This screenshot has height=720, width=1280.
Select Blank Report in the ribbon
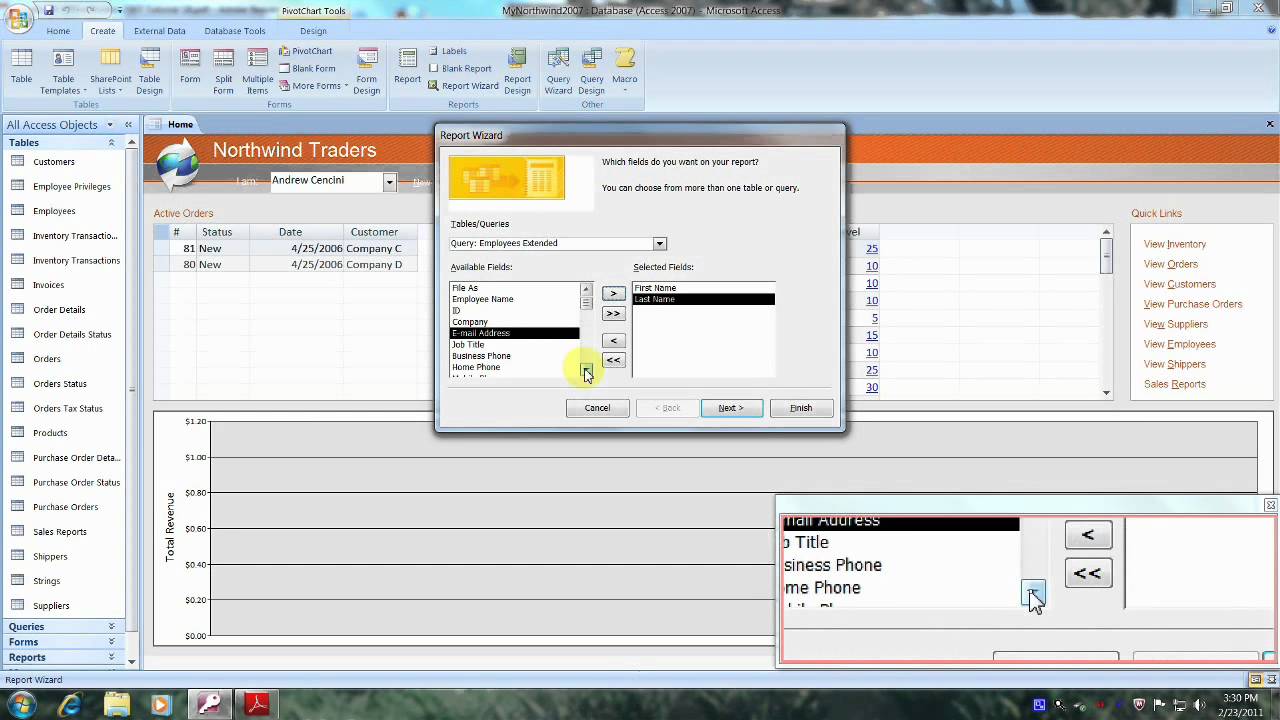pos(460,68)
